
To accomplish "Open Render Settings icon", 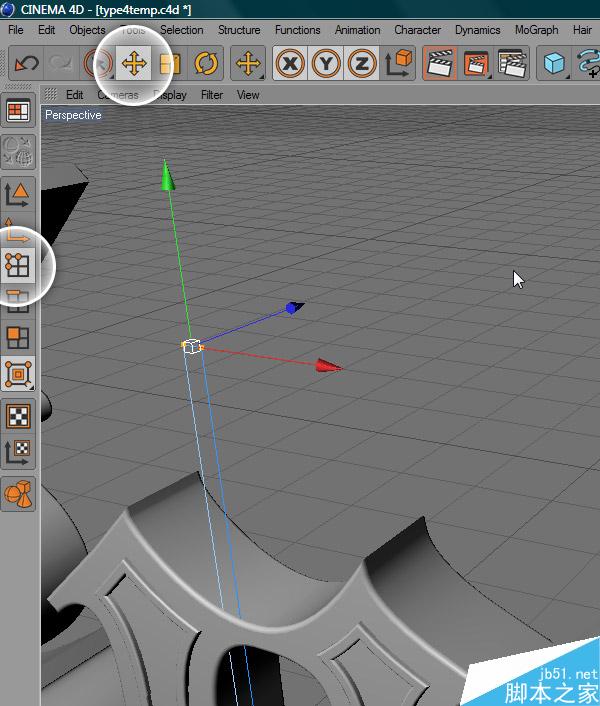I will (512, 63).
